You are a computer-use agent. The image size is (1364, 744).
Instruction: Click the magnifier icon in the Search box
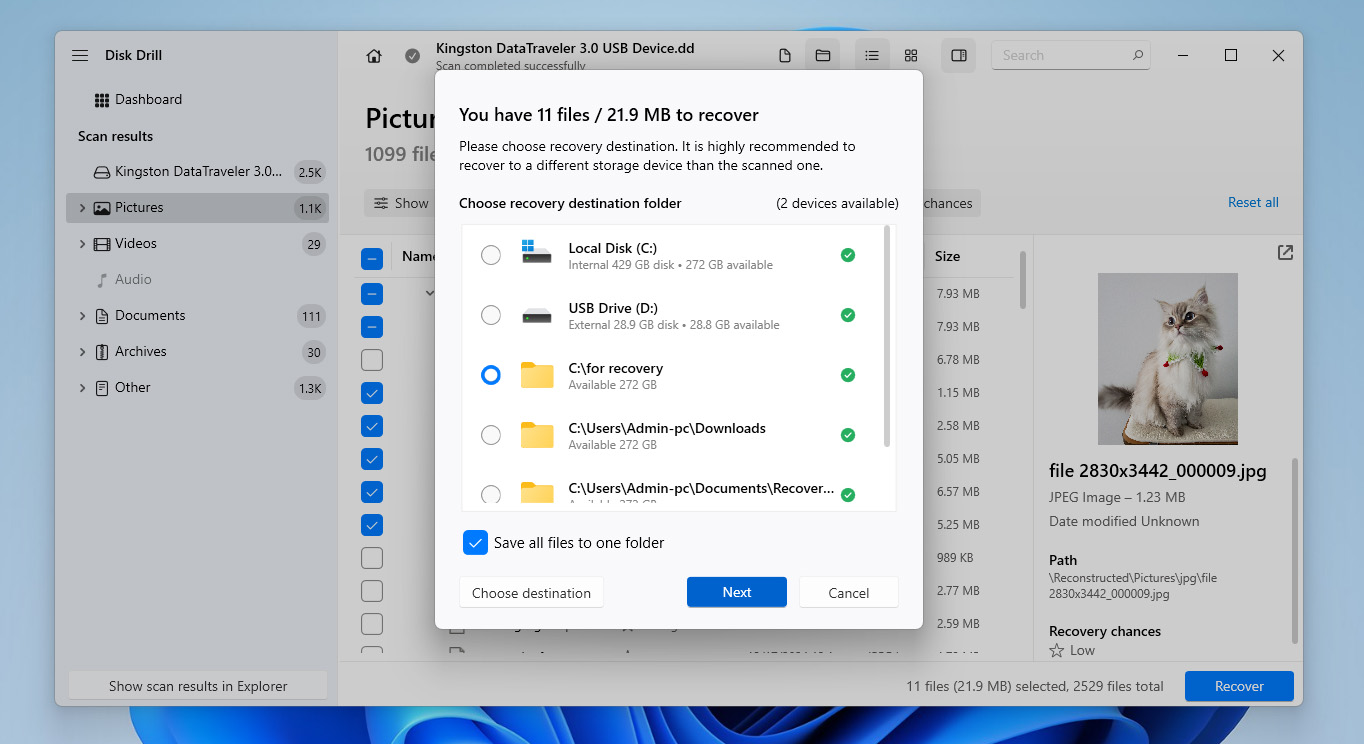pyautogui.click(x=1137, y=56)
